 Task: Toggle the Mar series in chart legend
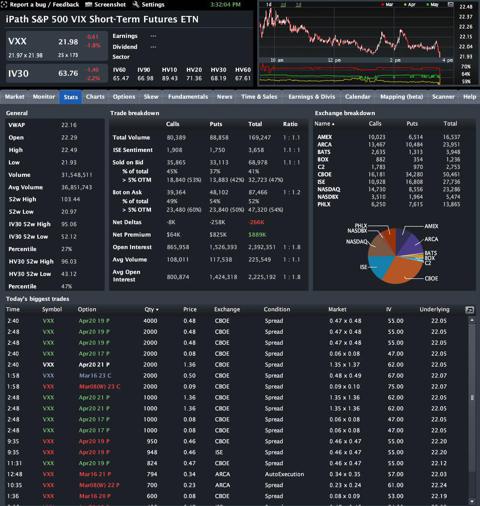click(387, 5)
